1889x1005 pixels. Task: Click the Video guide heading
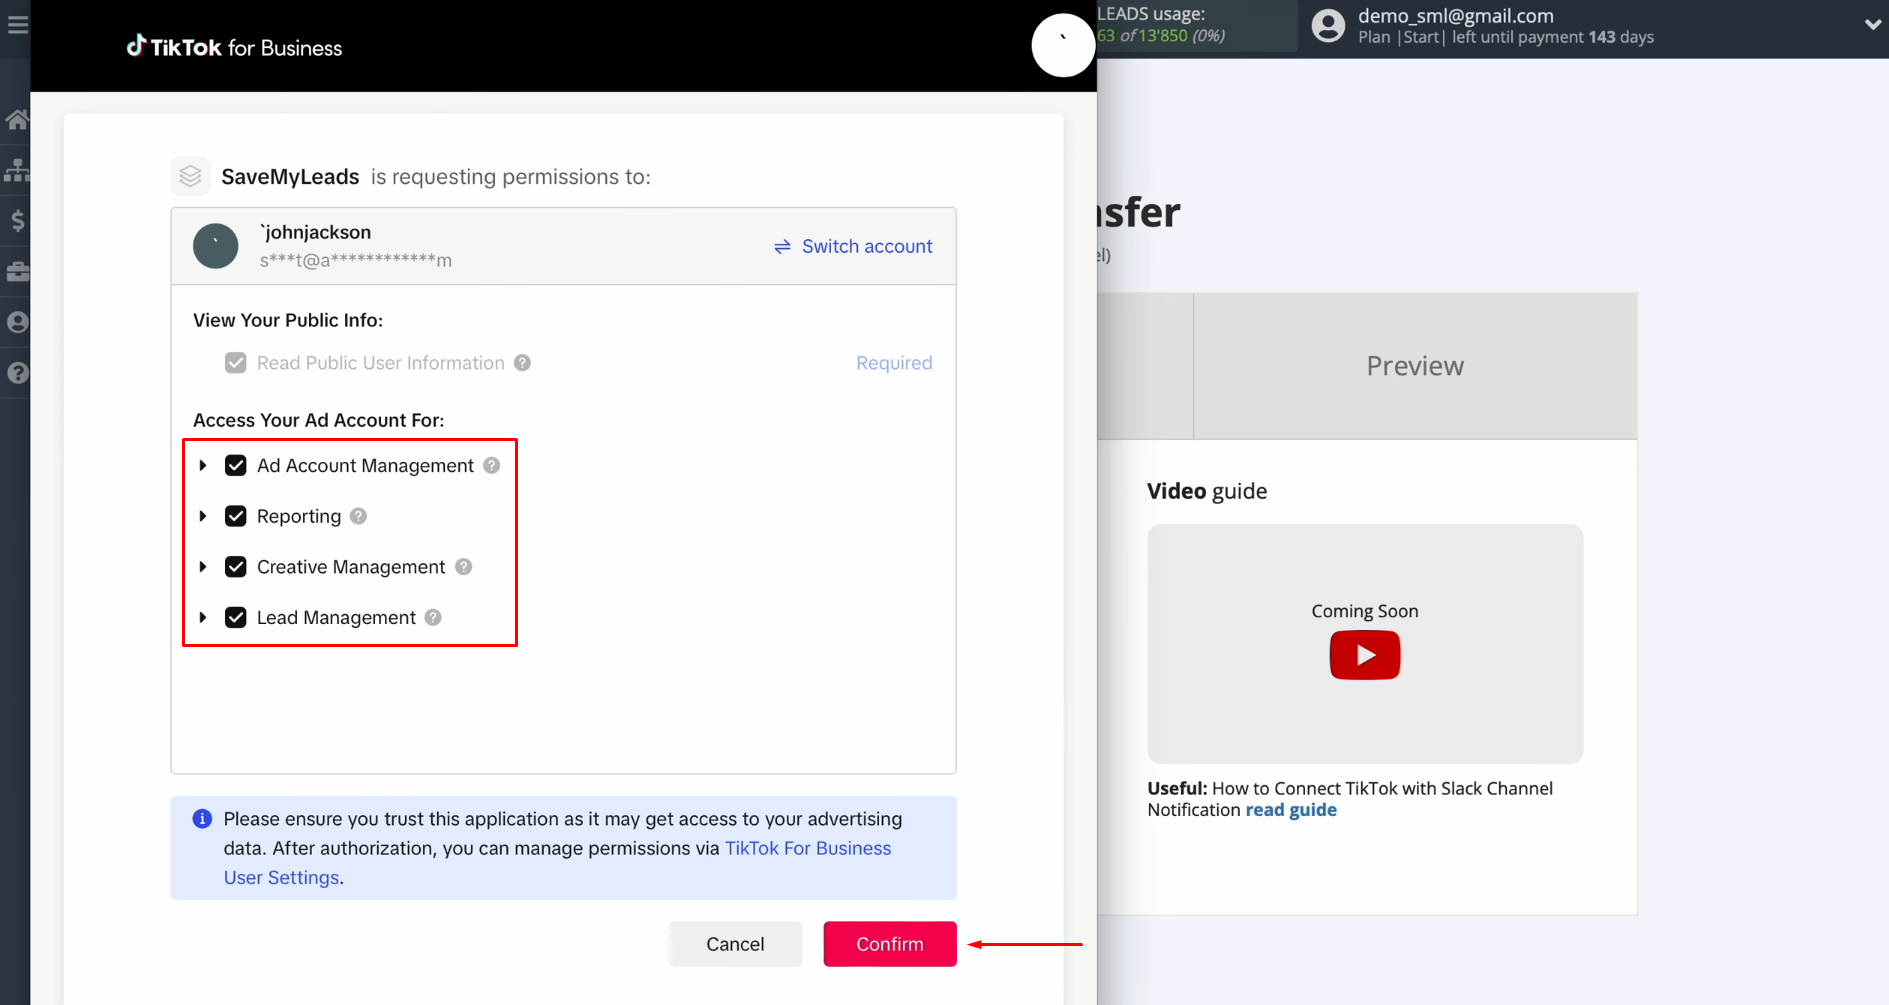point(1207,491)
